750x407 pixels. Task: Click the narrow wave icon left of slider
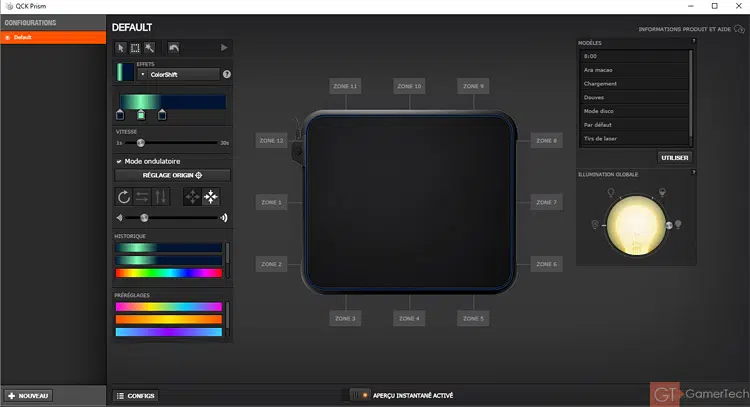[x=119, y=218]
